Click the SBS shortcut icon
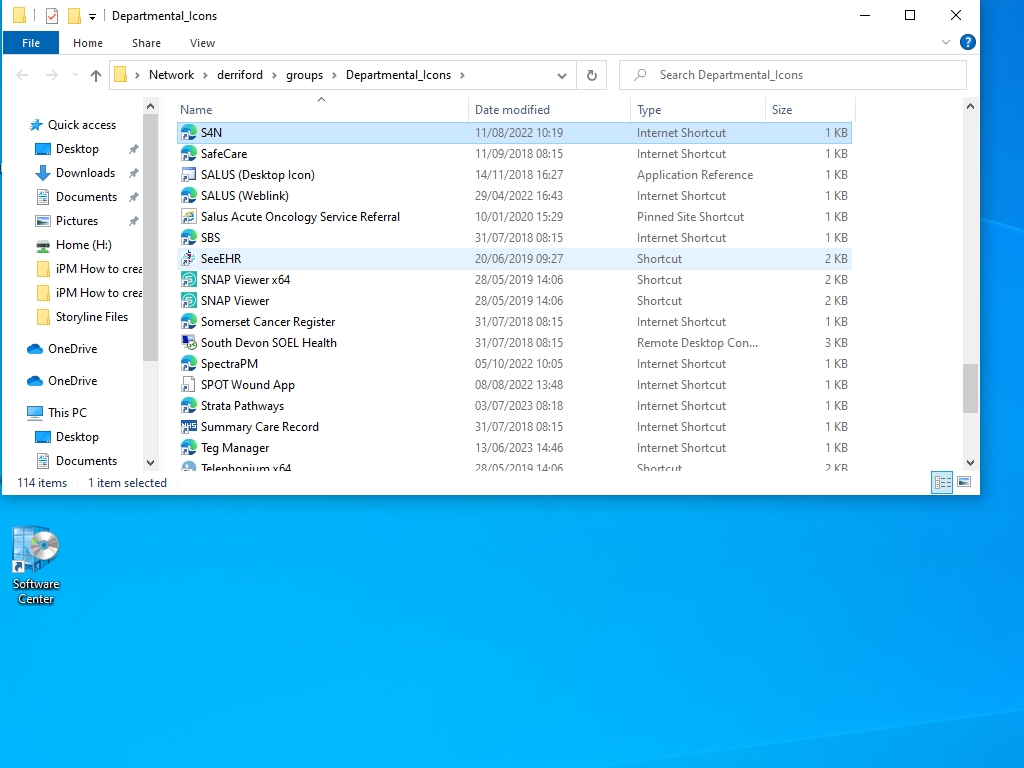1024x768 pixels. coord(189,237)
